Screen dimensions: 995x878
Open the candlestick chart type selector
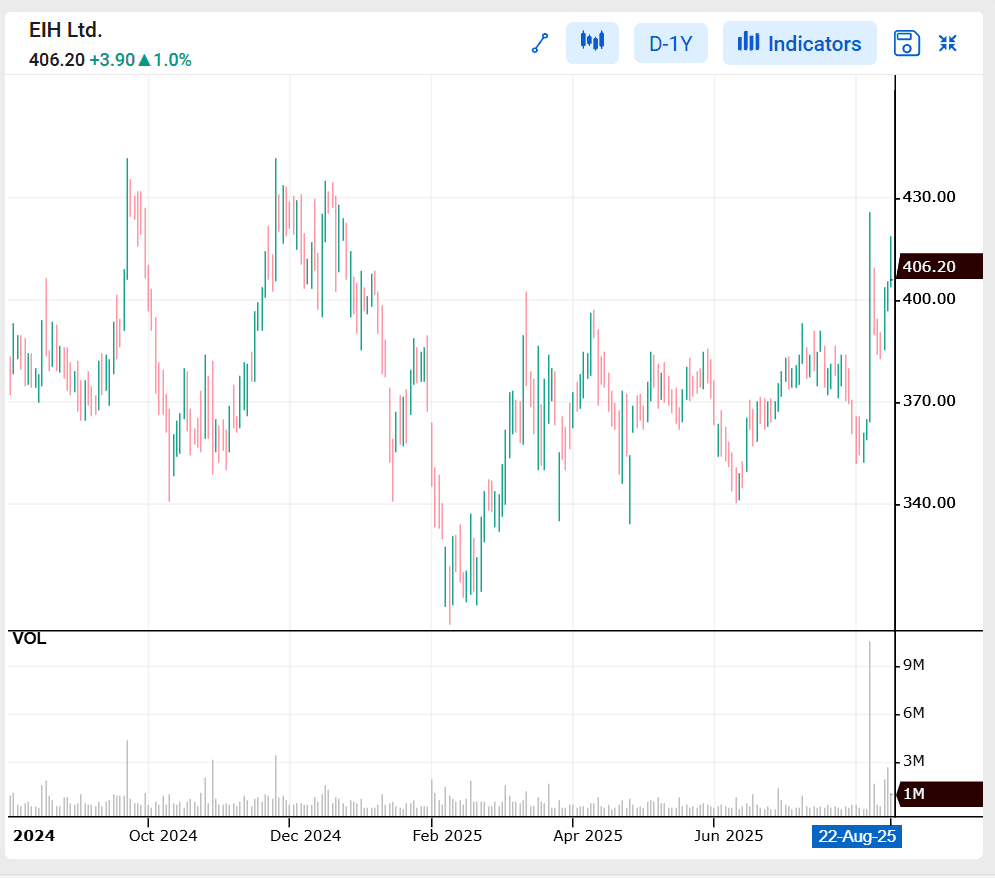pos(592,43)
